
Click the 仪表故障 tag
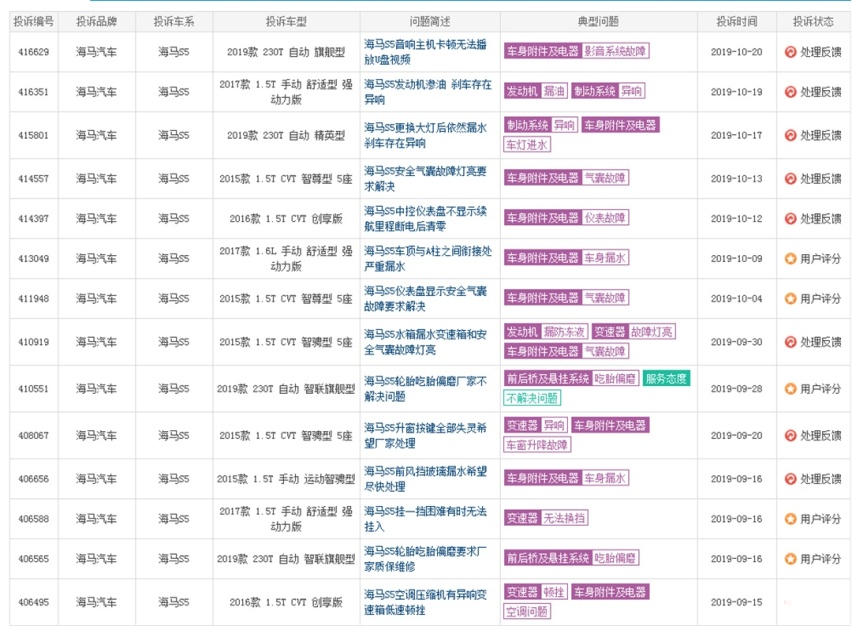point(605,218)
